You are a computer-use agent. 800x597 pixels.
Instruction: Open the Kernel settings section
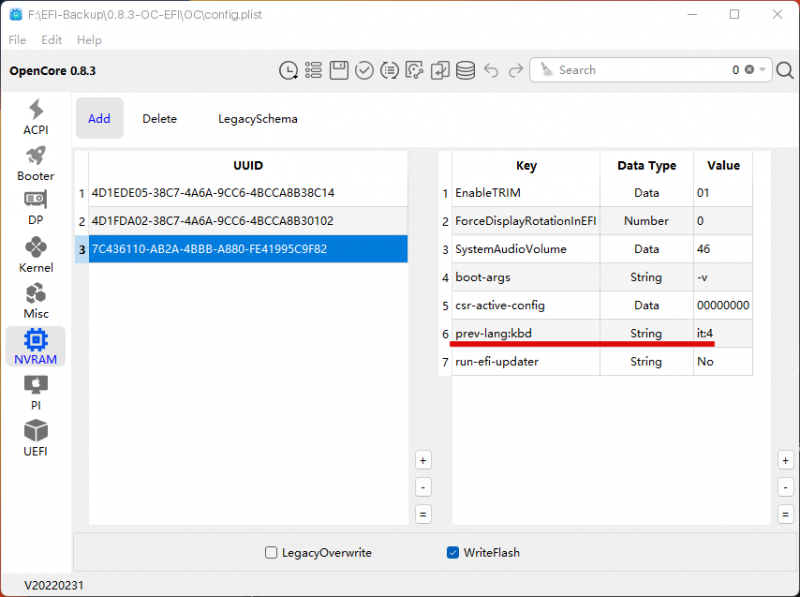click(x=35, y=255)
